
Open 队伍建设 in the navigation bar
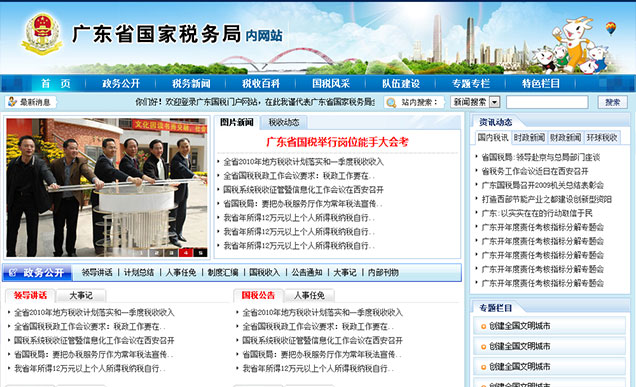coord(401,84)
